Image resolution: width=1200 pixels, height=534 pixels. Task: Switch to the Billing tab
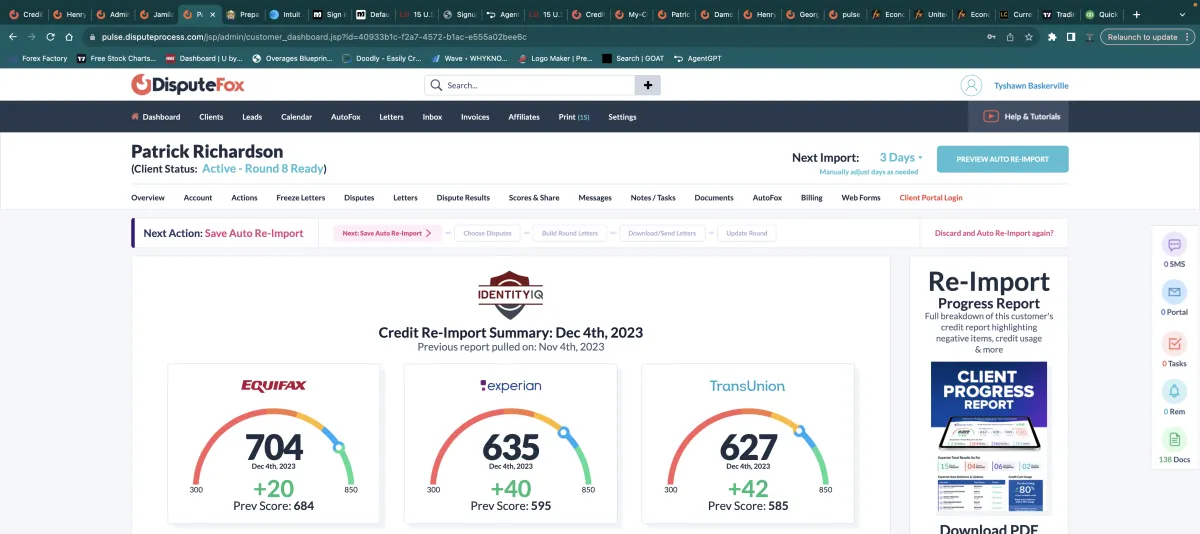pyautogui.click(x=812, y=198)
